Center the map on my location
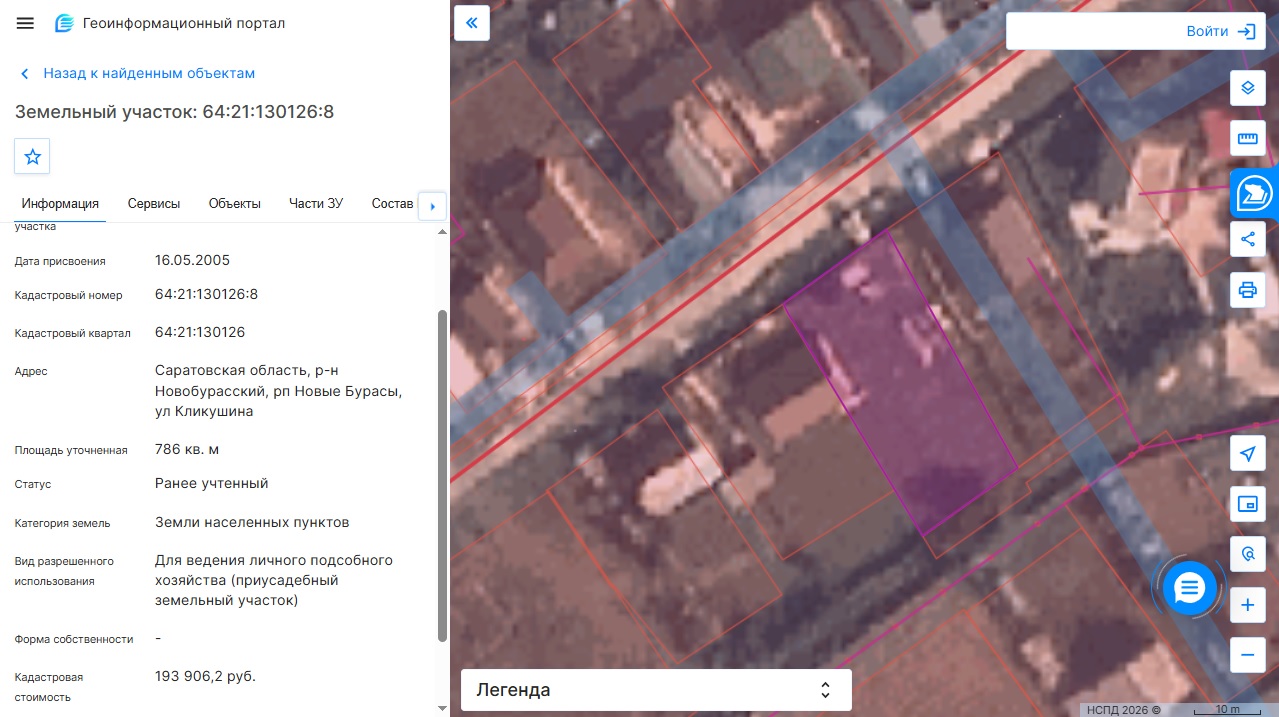This screenshot has height=717, width=1279. [1247, 454]
